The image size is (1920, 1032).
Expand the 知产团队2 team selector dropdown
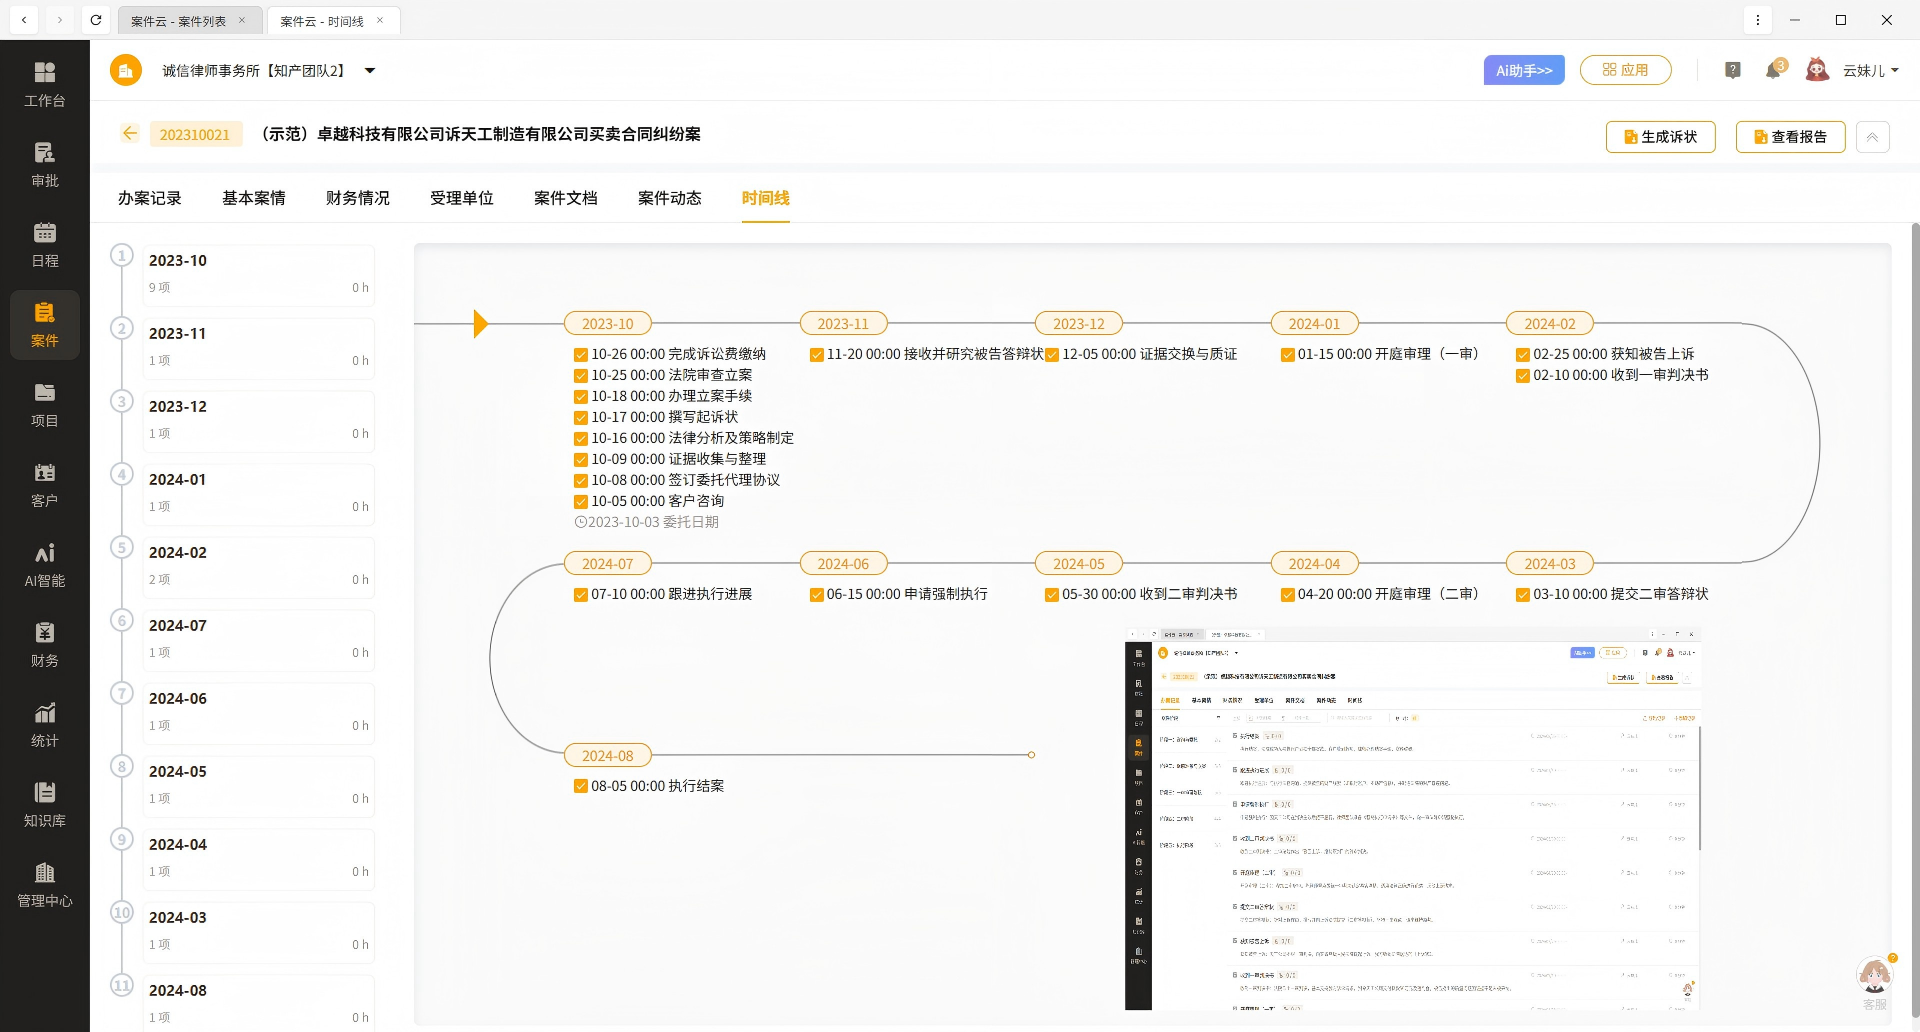pos(369,70)
